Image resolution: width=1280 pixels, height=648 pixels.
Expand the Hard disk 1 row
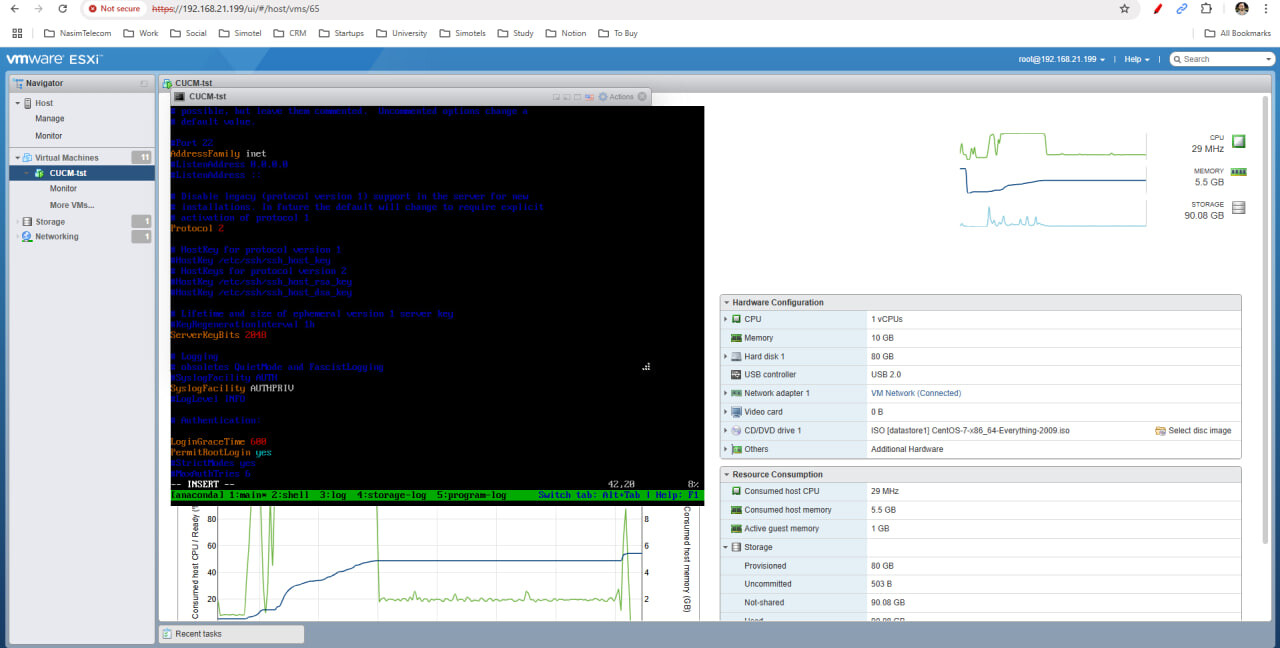(726, 356)
